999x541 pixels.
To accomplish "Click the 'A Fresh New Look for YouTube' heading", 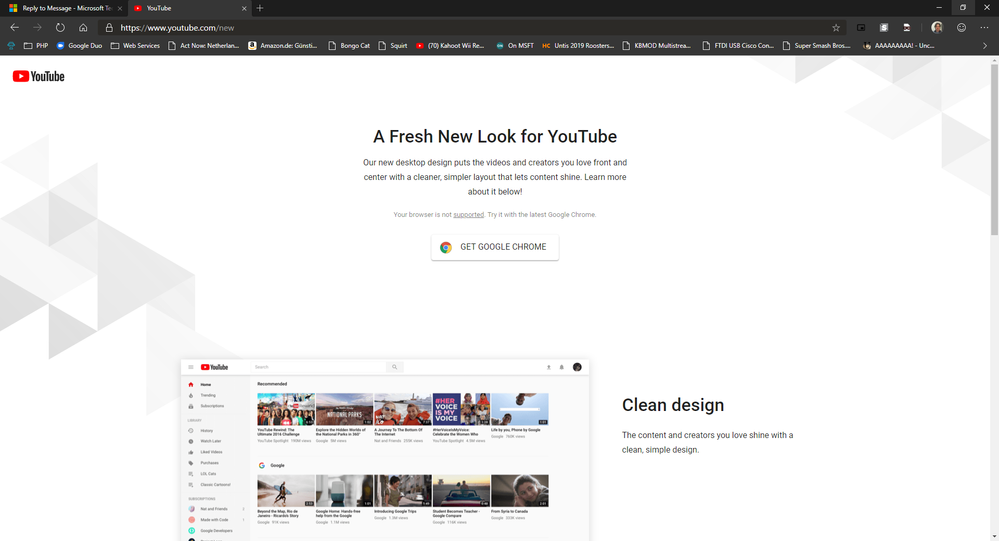I will (x=495, y=136).
